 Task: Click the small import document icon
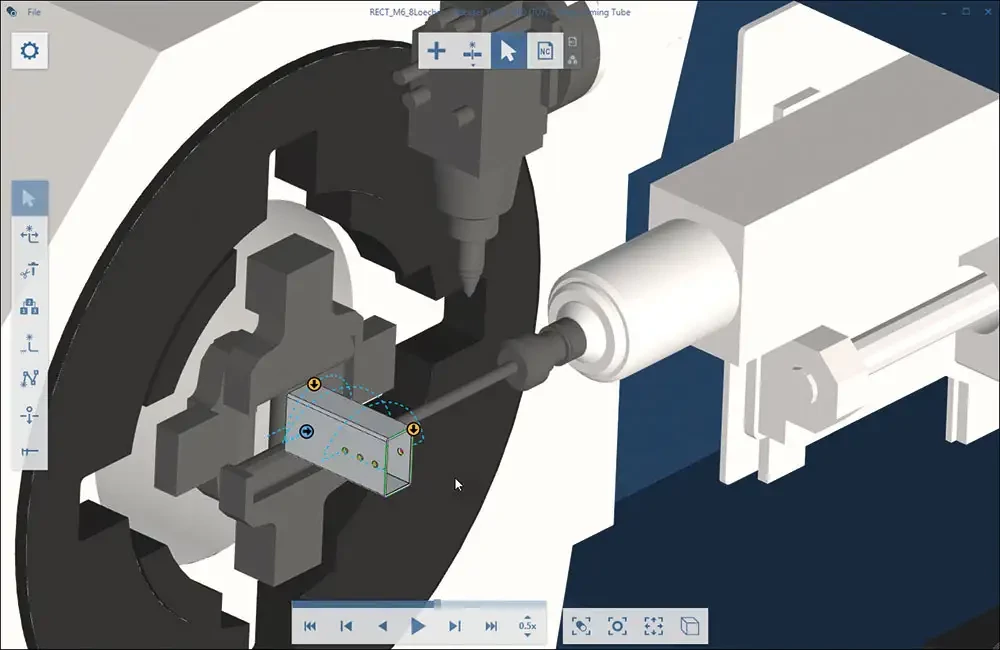tap(573, 41)
